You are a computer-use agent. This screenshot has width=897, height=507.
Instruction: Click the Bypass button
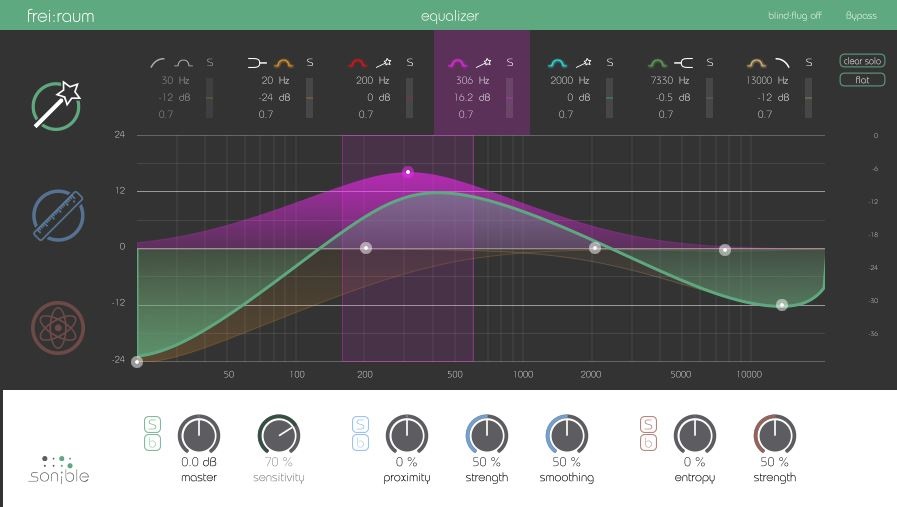(861, 15)
